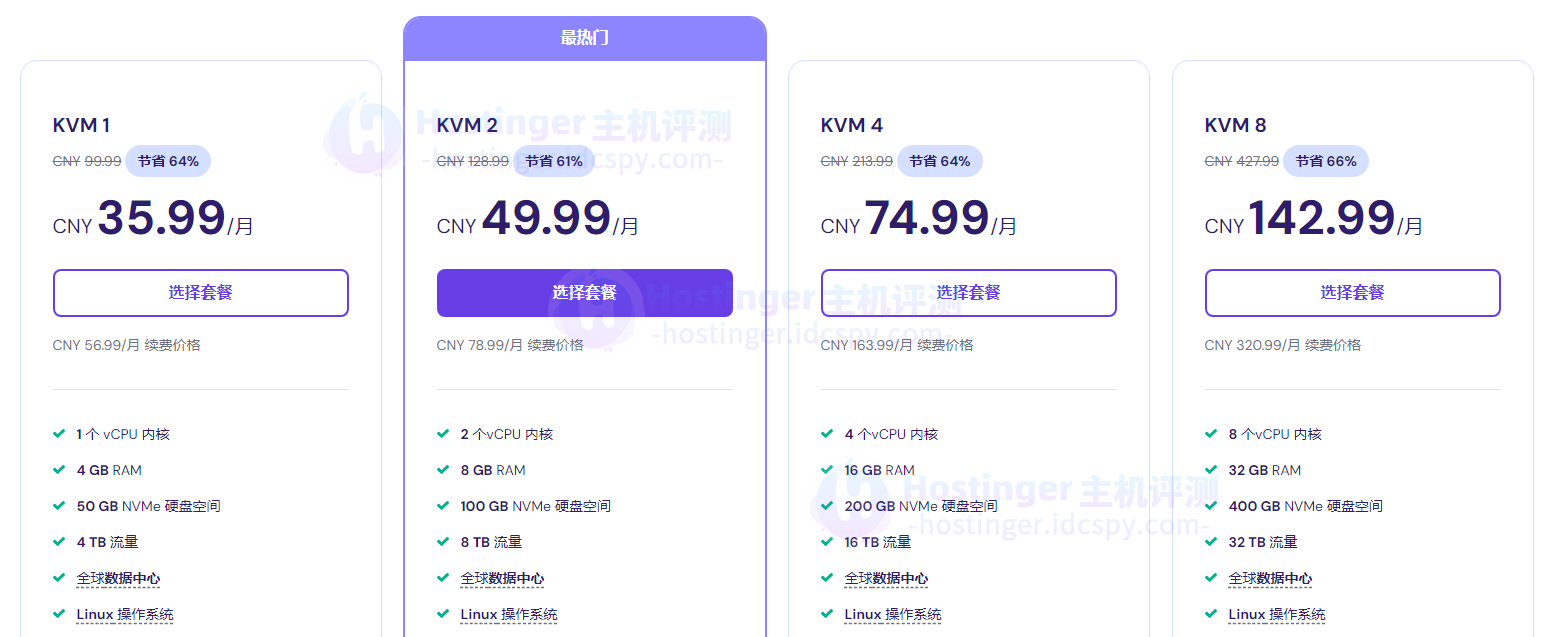Select the KVM 1 选择套餐 button
This screenshot has height=637, width=1541.
click(x=200, y=292)
